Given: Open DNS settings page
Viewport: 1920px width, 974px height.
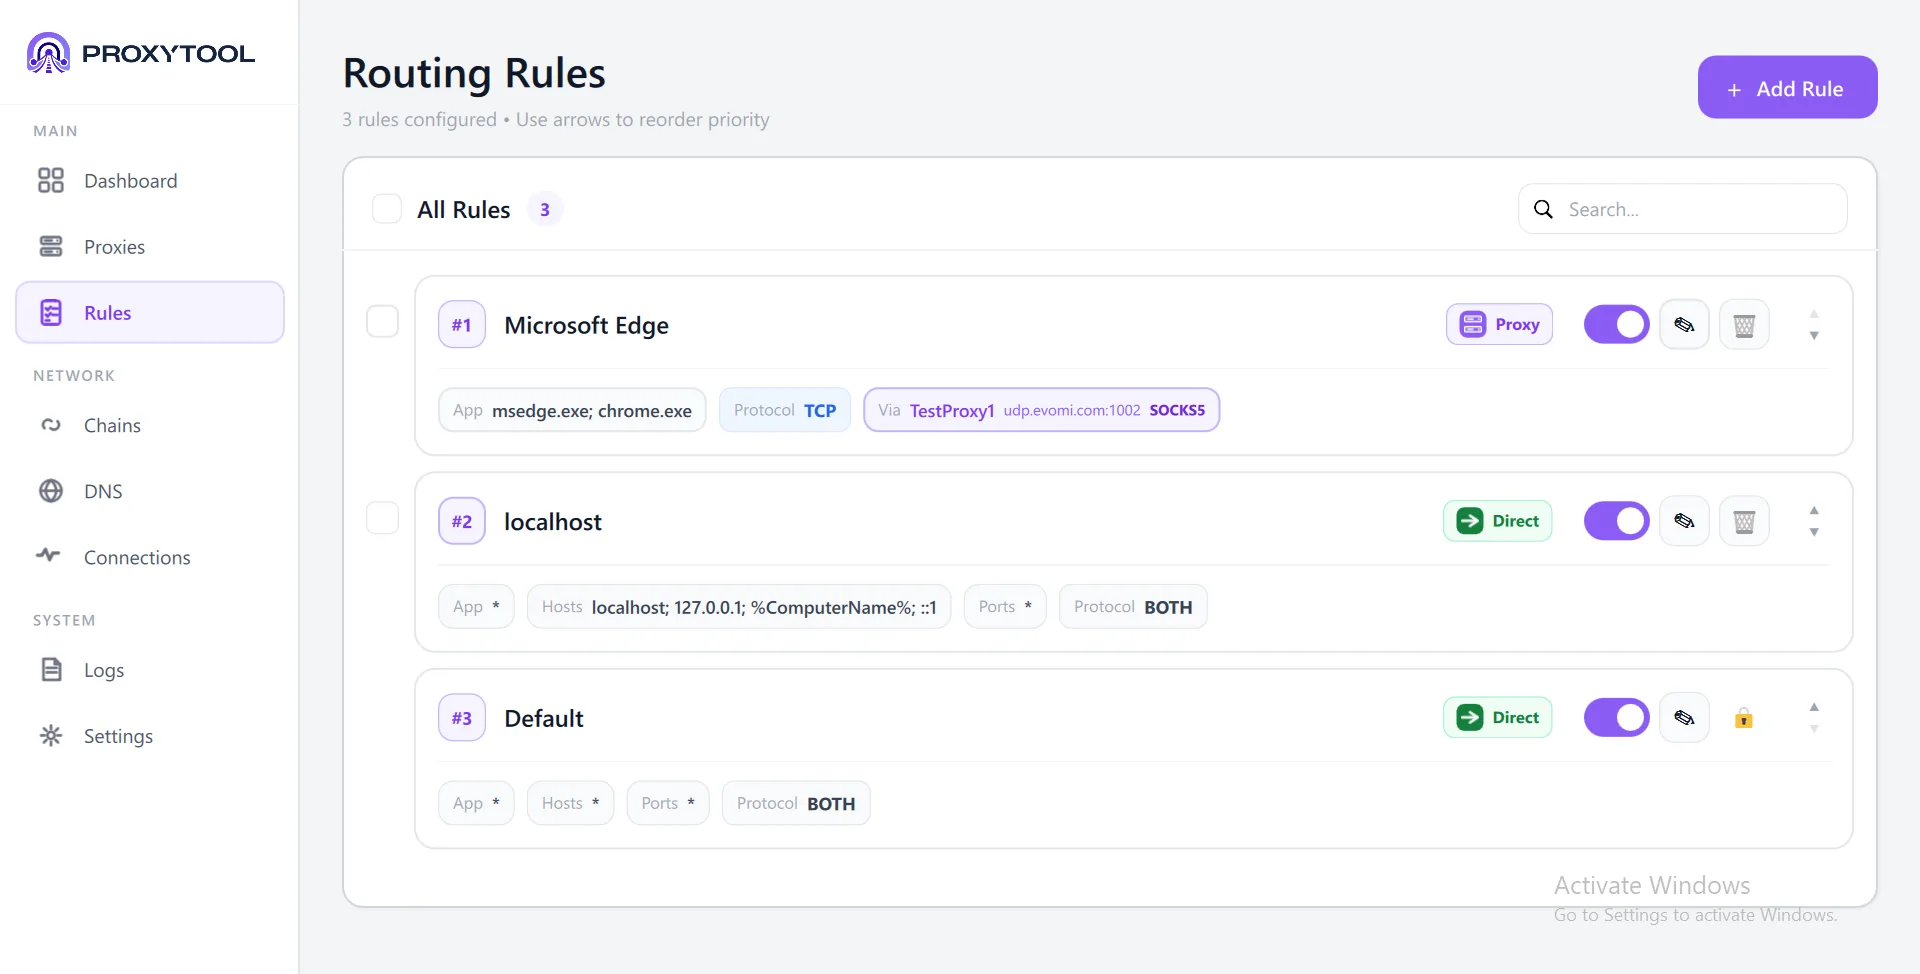Looking at the screenshot, I should pos(150,491).
